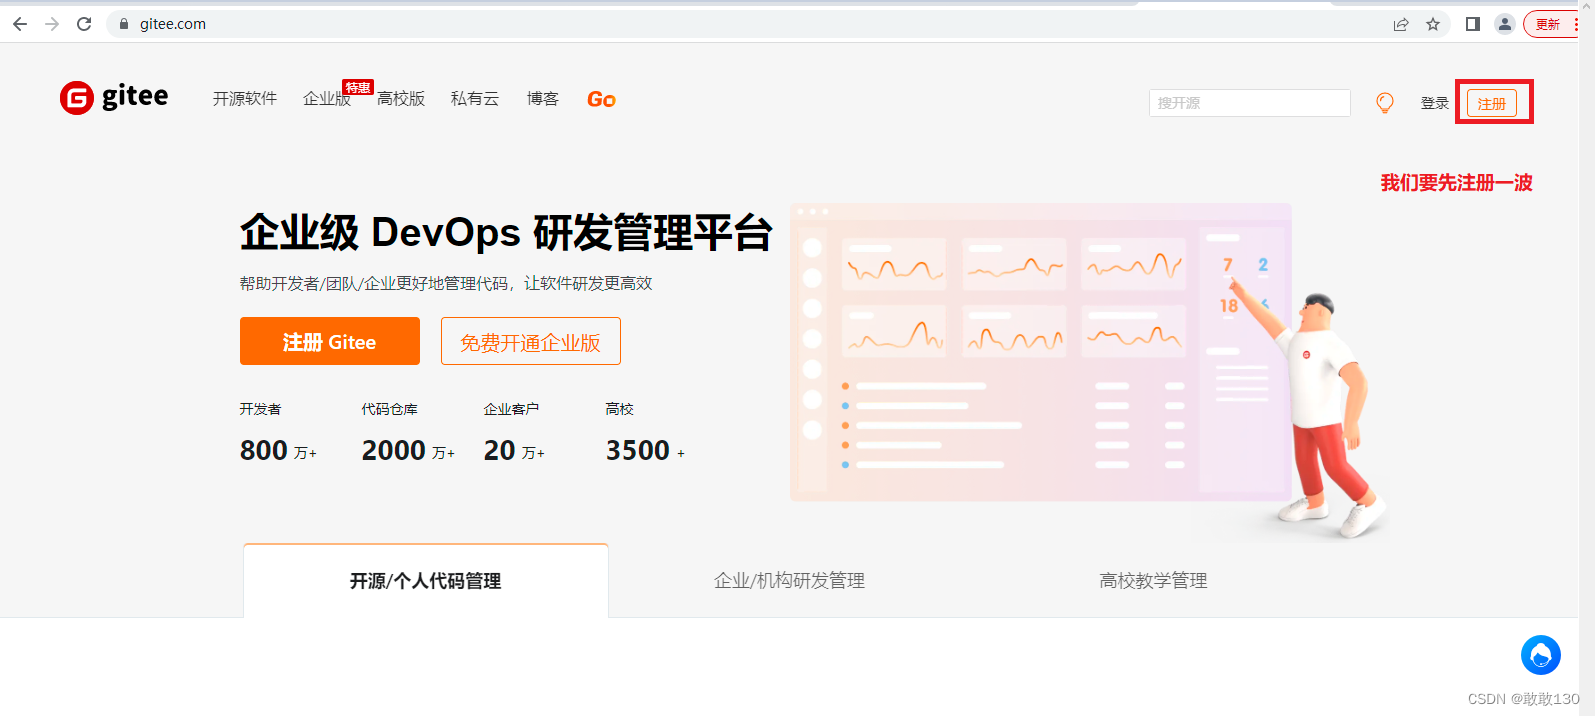Click the 免费开通企业版 button

tap(531, 341)
